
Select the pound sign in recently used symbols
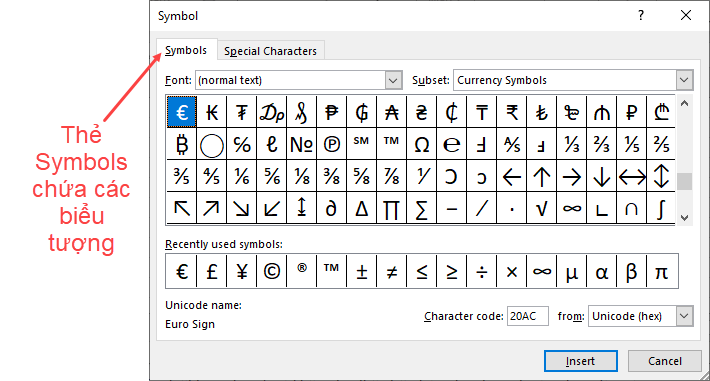[x=211, y=271]
